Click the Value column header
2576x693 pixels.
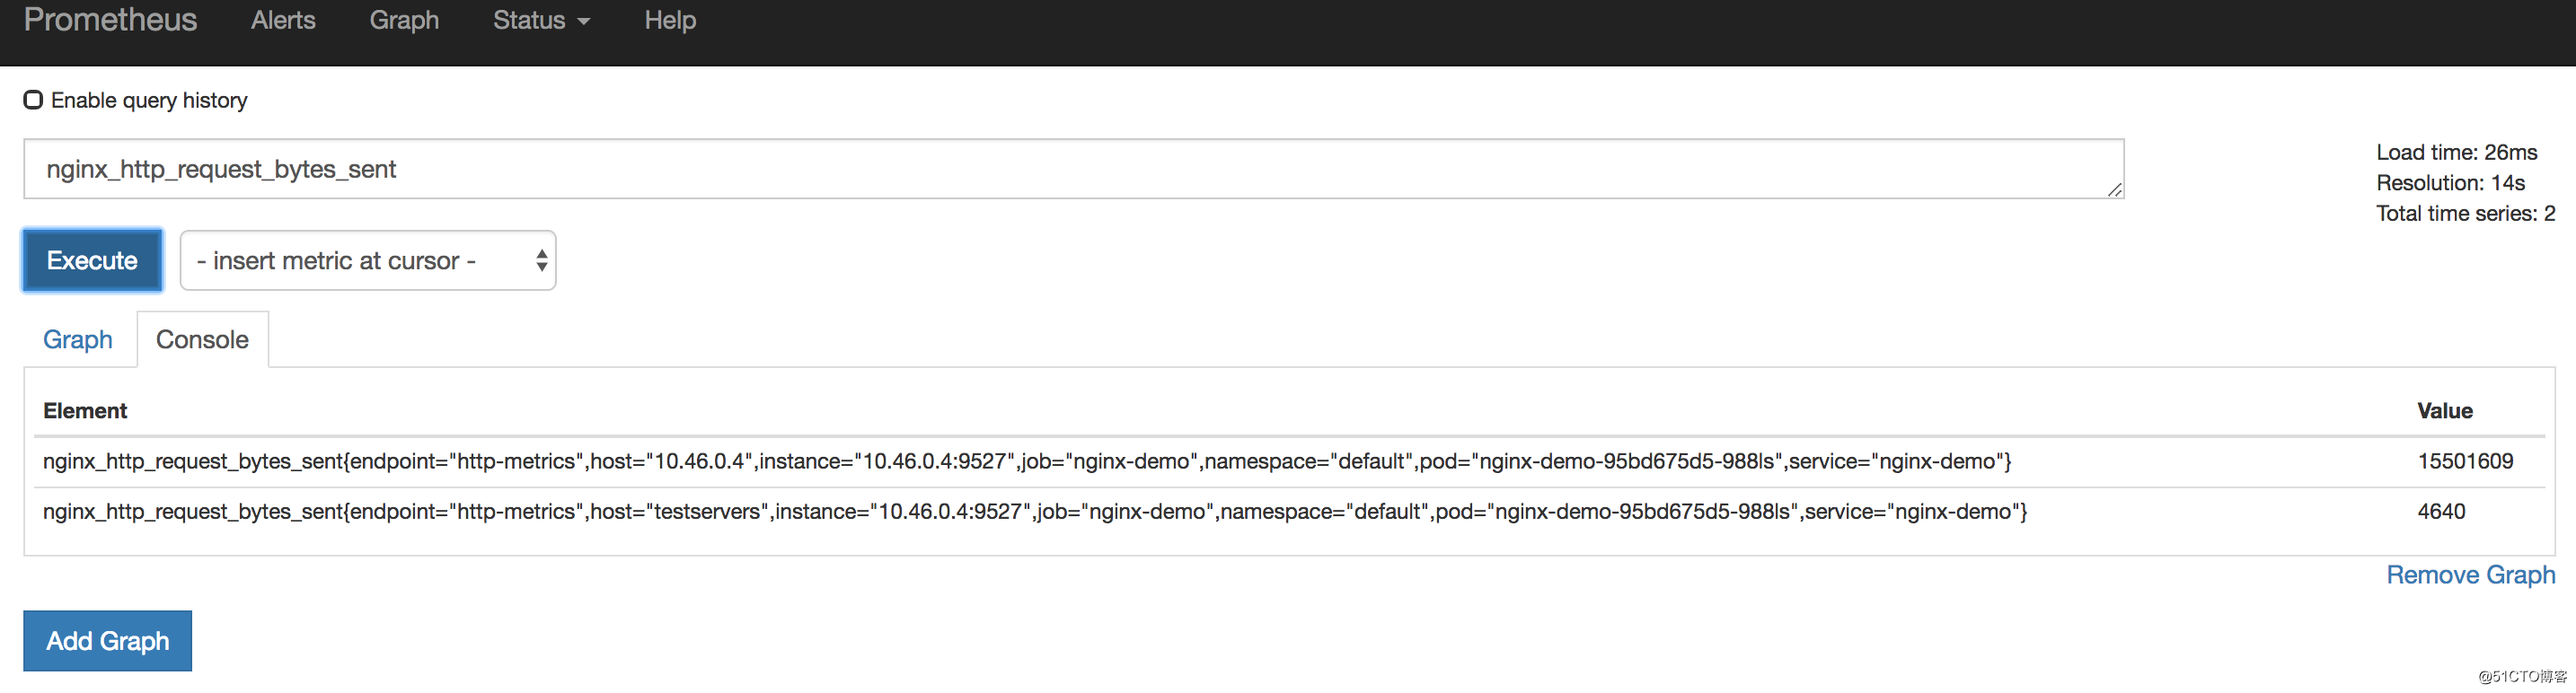(2445, 411)
